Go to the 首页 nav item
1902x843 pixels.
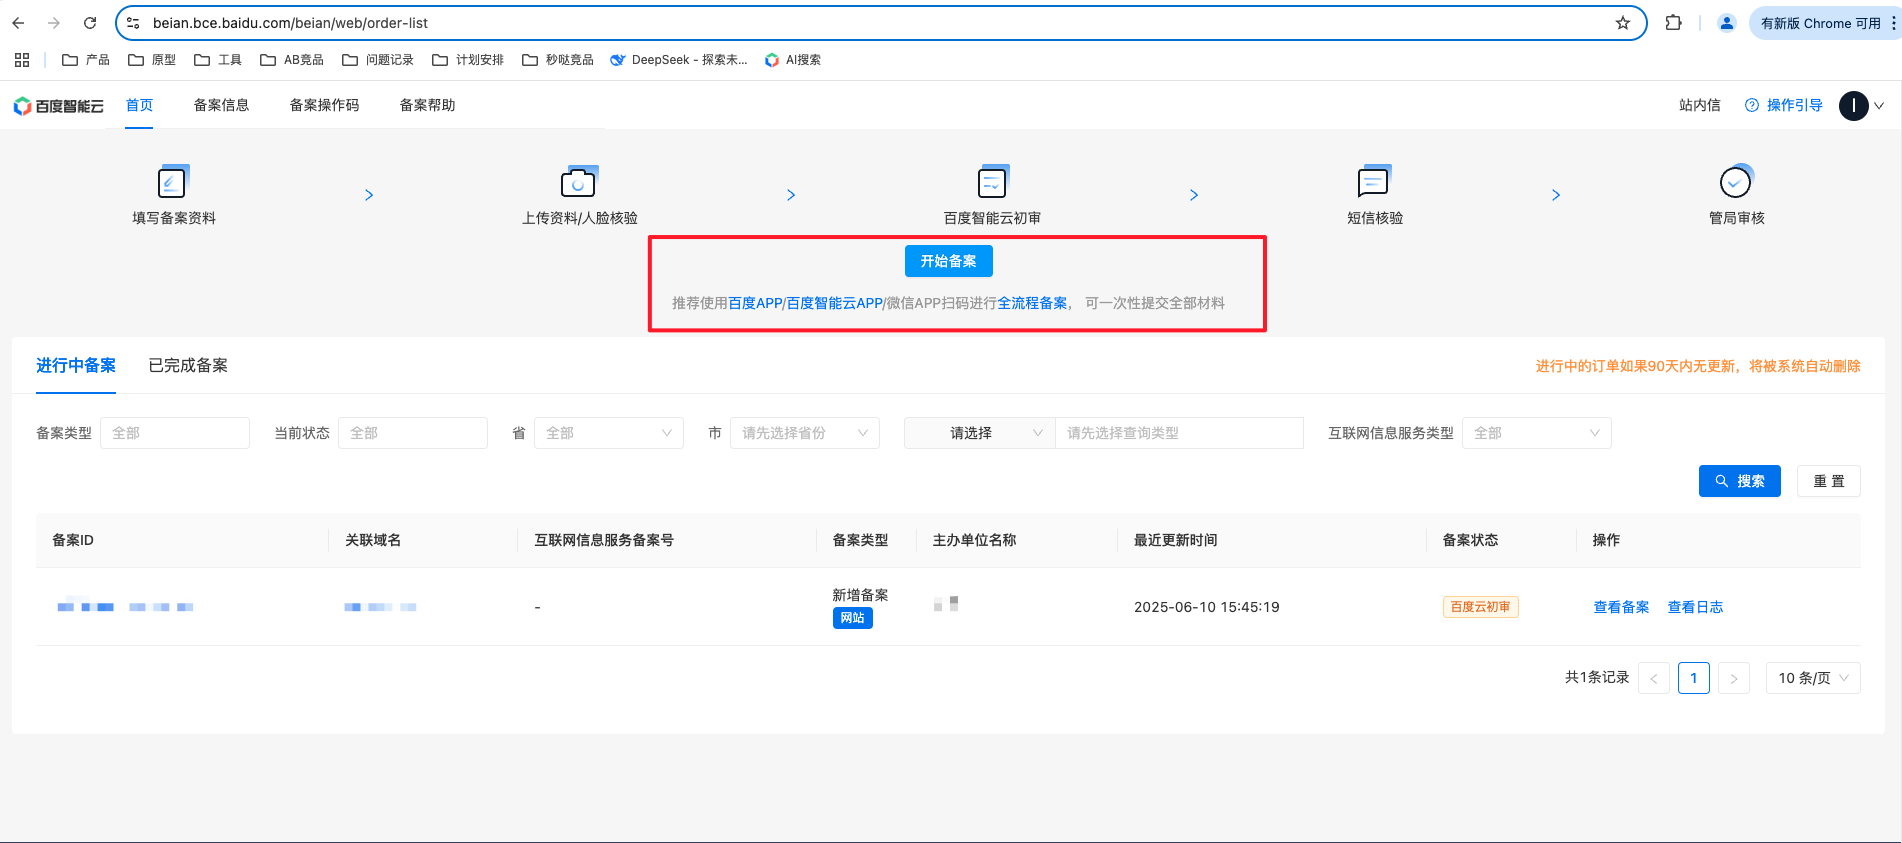[x=139, y=105]
